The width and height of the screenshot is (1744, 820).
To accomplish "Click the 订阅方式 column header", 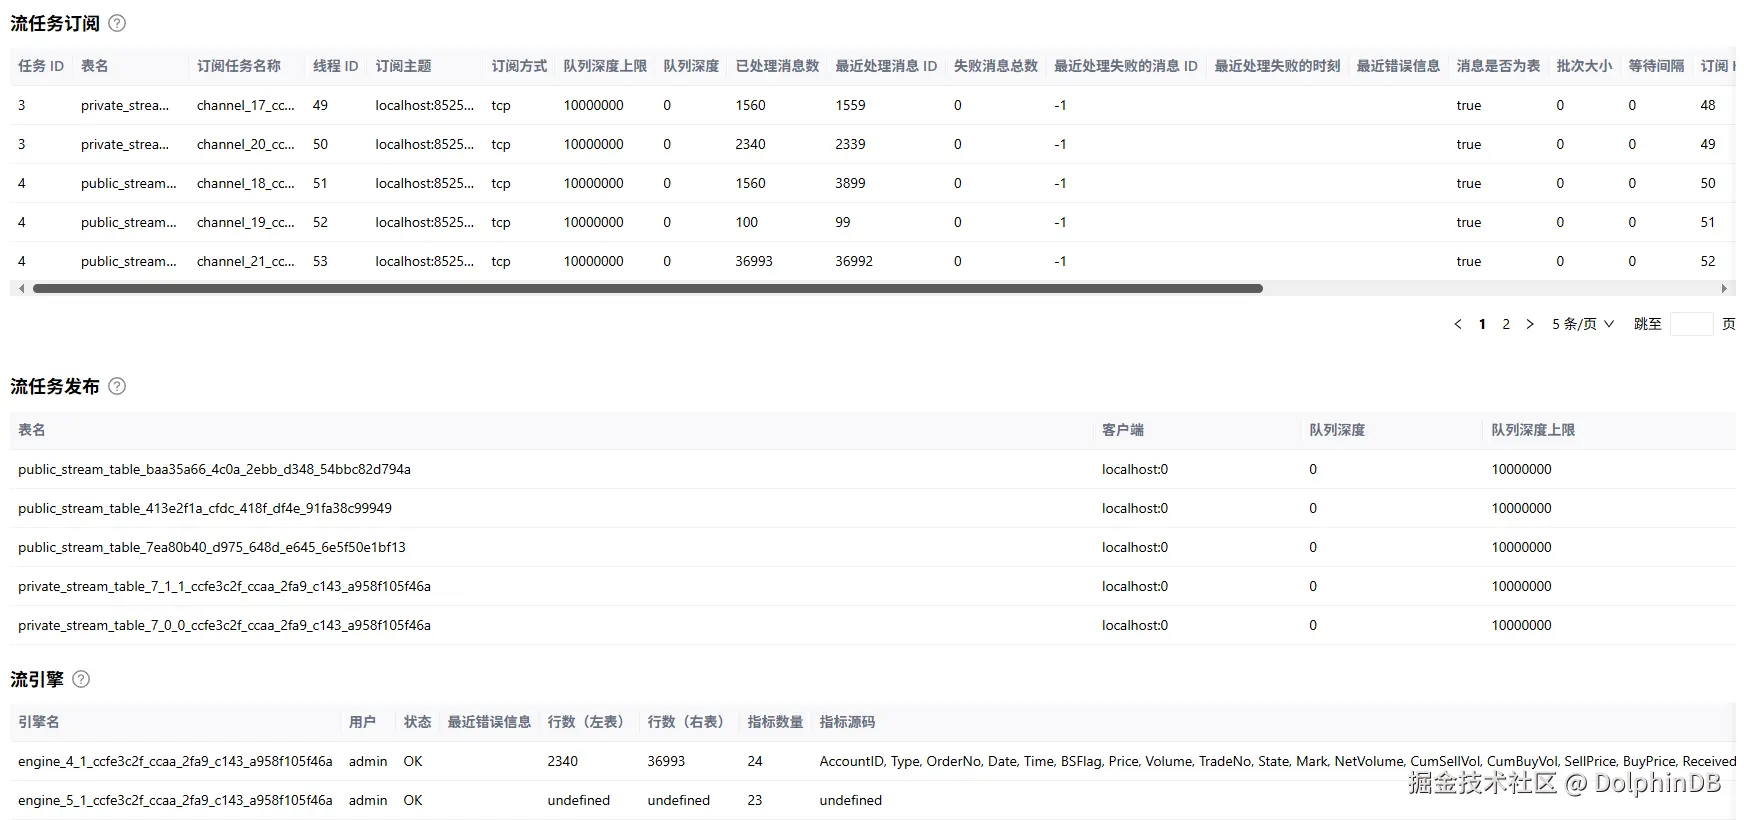I will tap(520, 66).
